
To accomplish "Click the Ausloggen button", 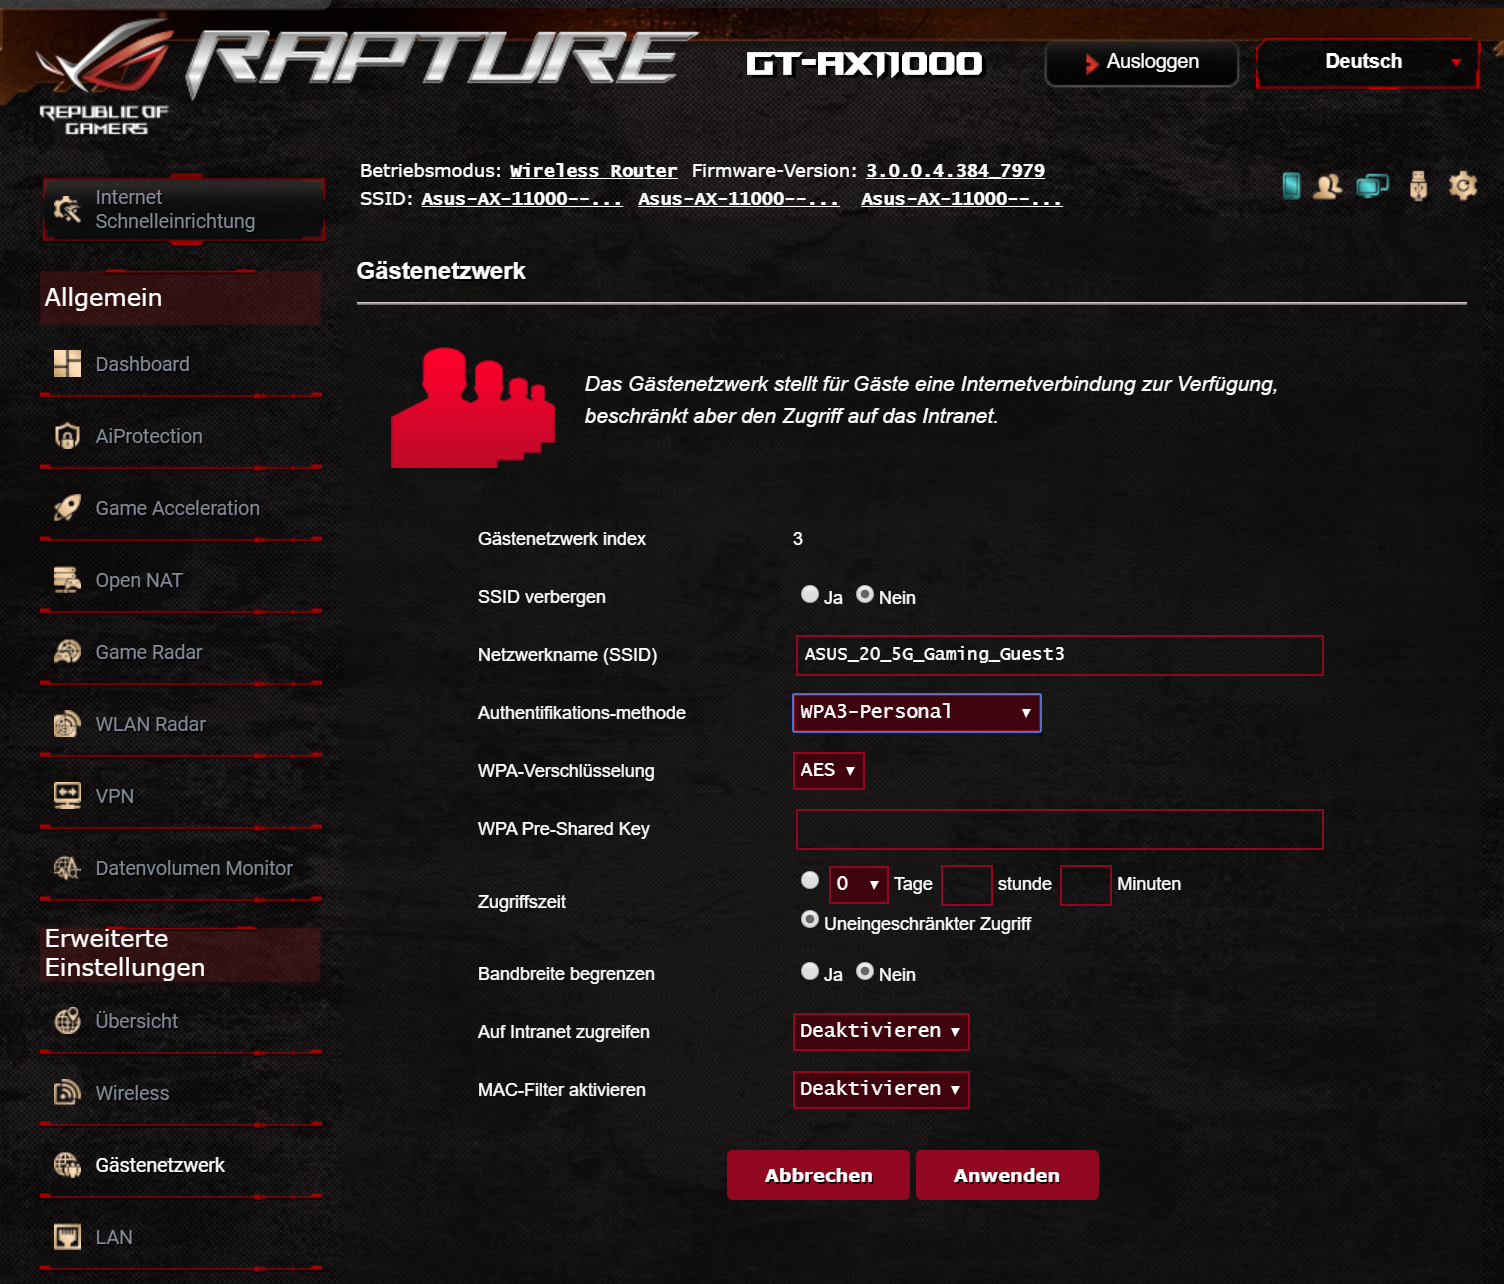I will point(1142,63).
